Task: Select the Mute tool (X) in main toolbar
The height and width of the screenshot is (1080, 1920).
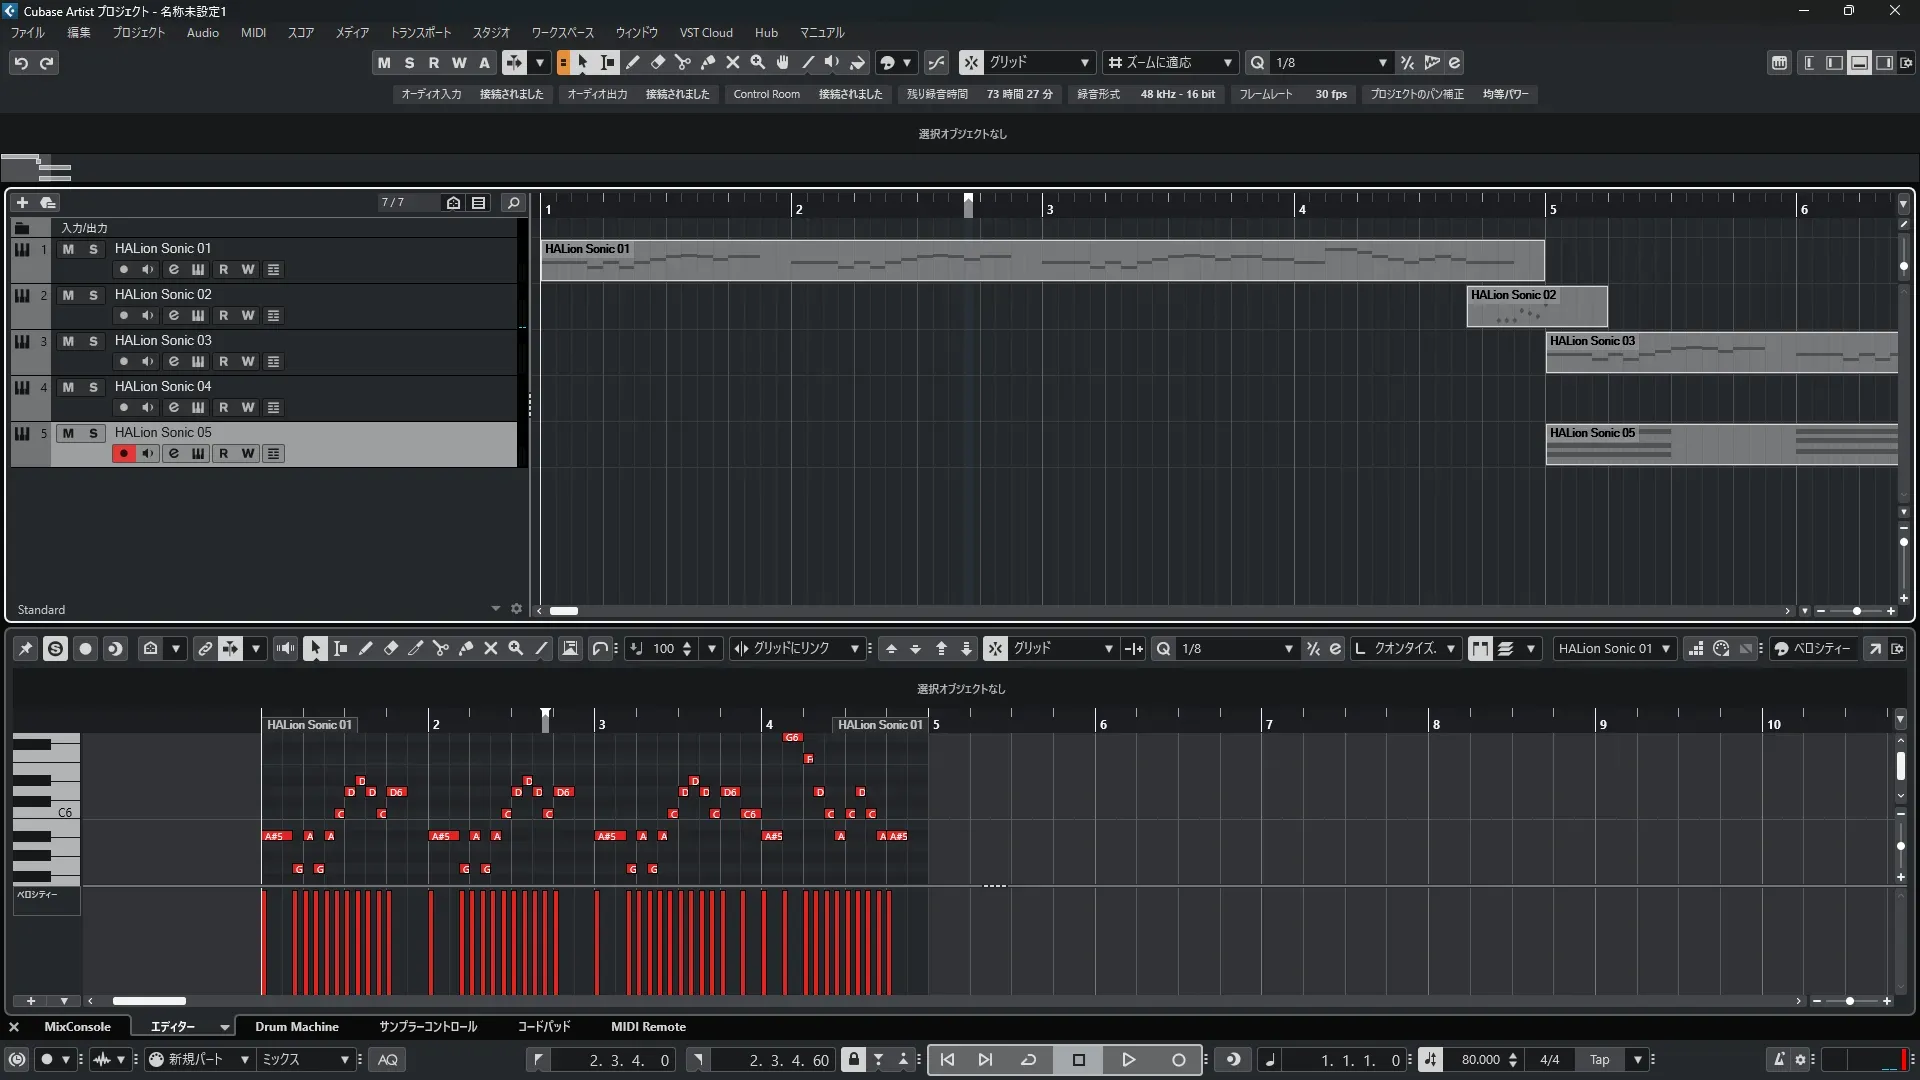Action: (x=733, y=62)
